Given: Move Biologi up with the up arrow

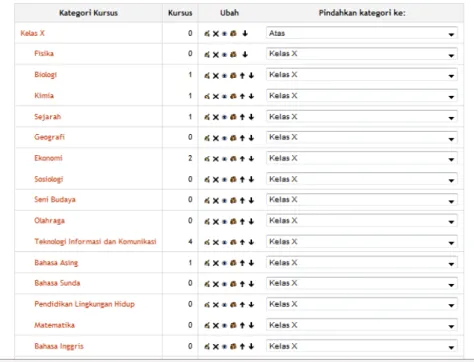Looking at the screenshot, I should 242,76.
